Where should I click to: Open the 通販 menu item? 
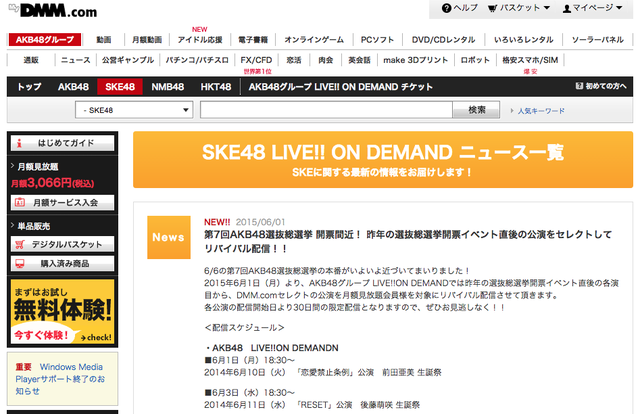point(31,60)
